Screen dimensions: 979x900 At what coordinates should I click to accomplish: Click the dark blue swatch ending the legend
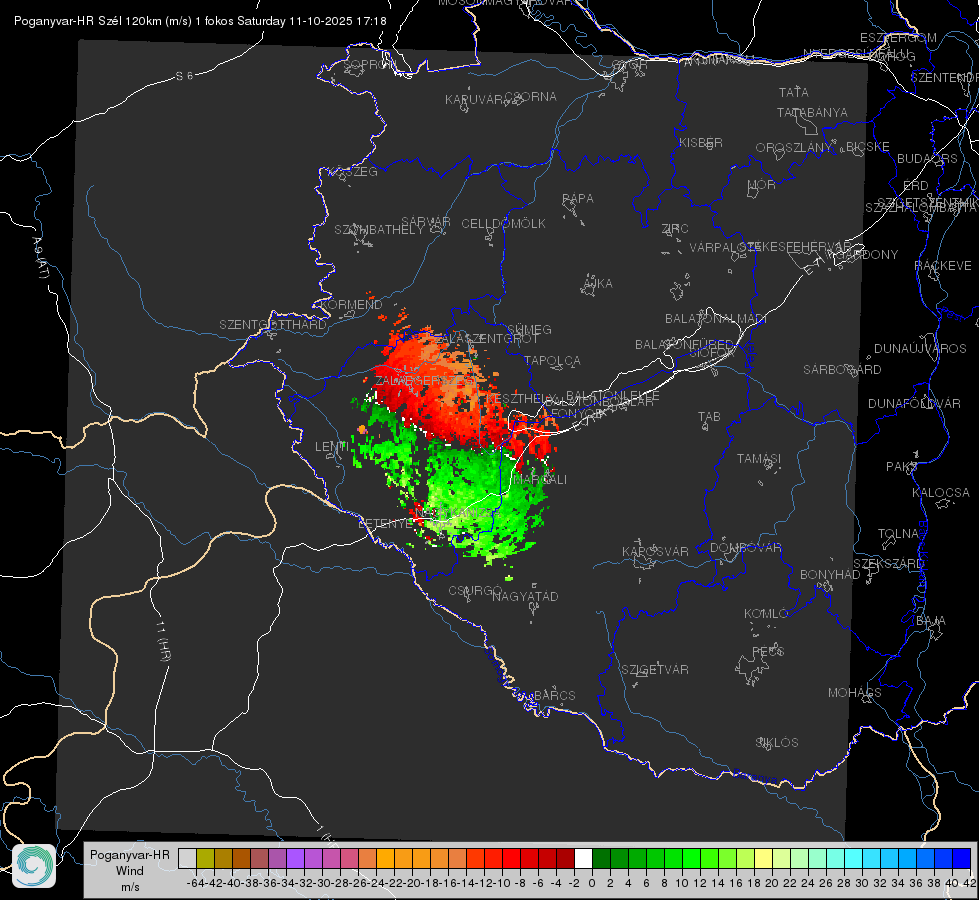pyautogui.click(x=962, y=858)
